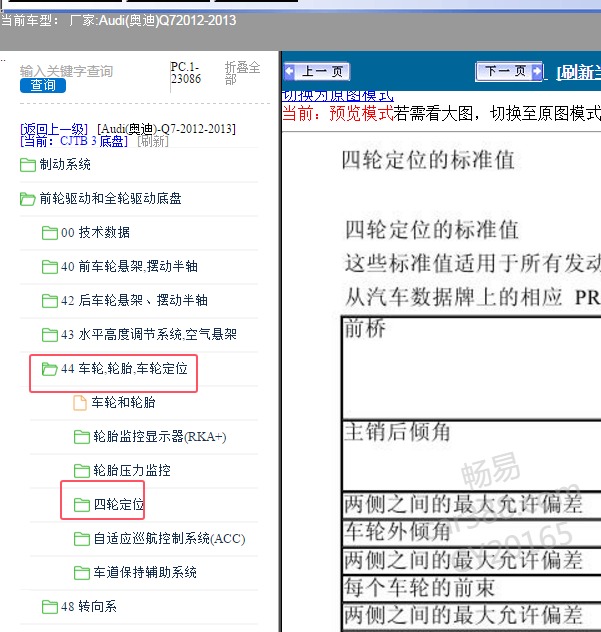Open 车道保持辅助系统 folder
Screen dimensions: 601x632
coord(145,572)
